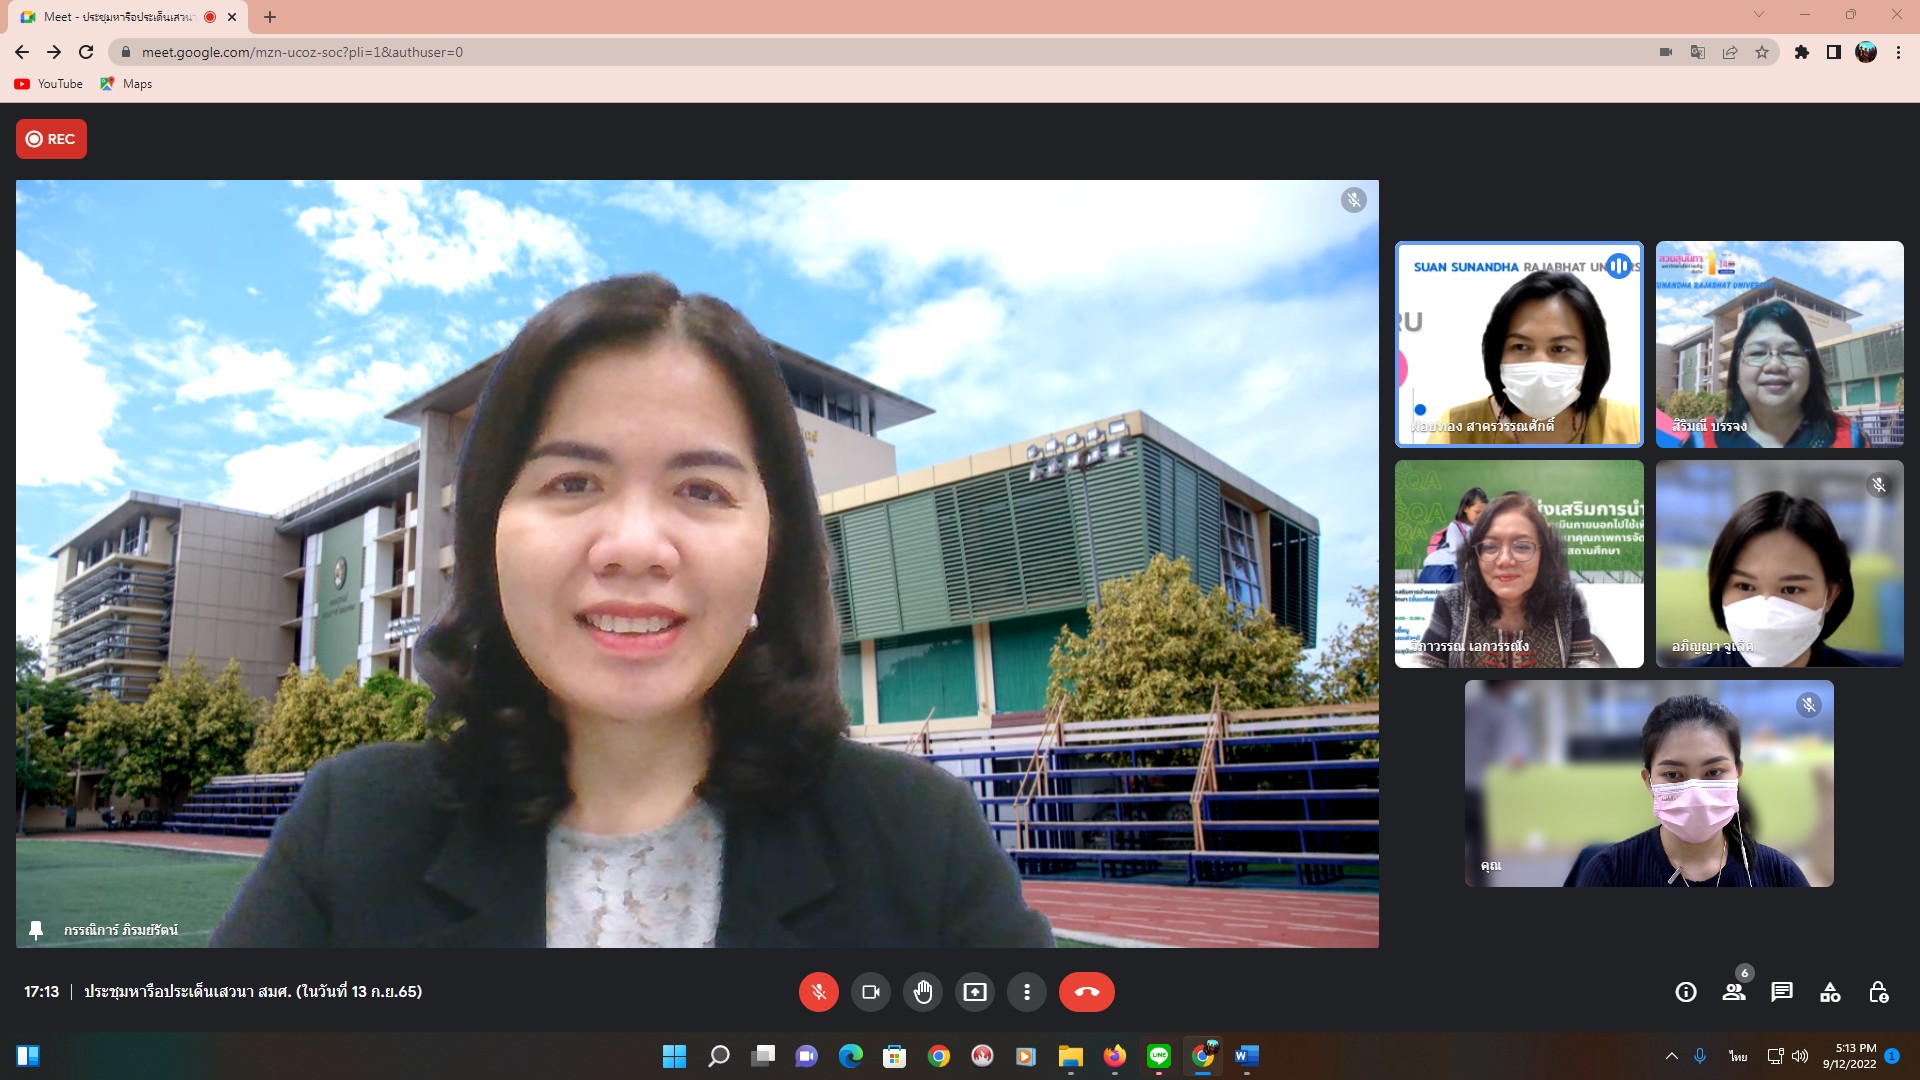1920x1080 pixels.
Task: Click the participant tile with the pink mask
Action: click(1648, 784)
